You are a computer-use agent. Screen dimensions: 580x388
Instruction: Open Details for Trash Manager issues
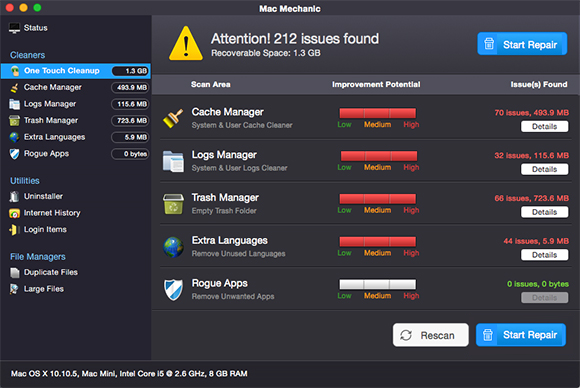(544, 212)
